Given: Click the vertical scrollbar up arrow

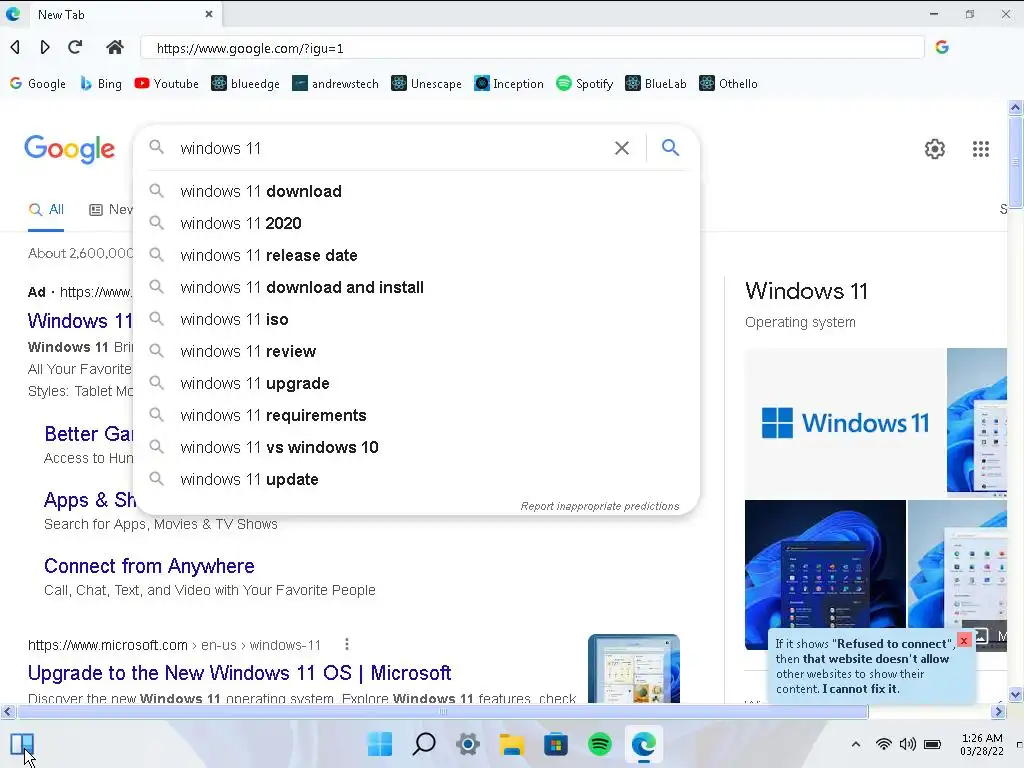Looking at the screenshot, I should 1015,107.
